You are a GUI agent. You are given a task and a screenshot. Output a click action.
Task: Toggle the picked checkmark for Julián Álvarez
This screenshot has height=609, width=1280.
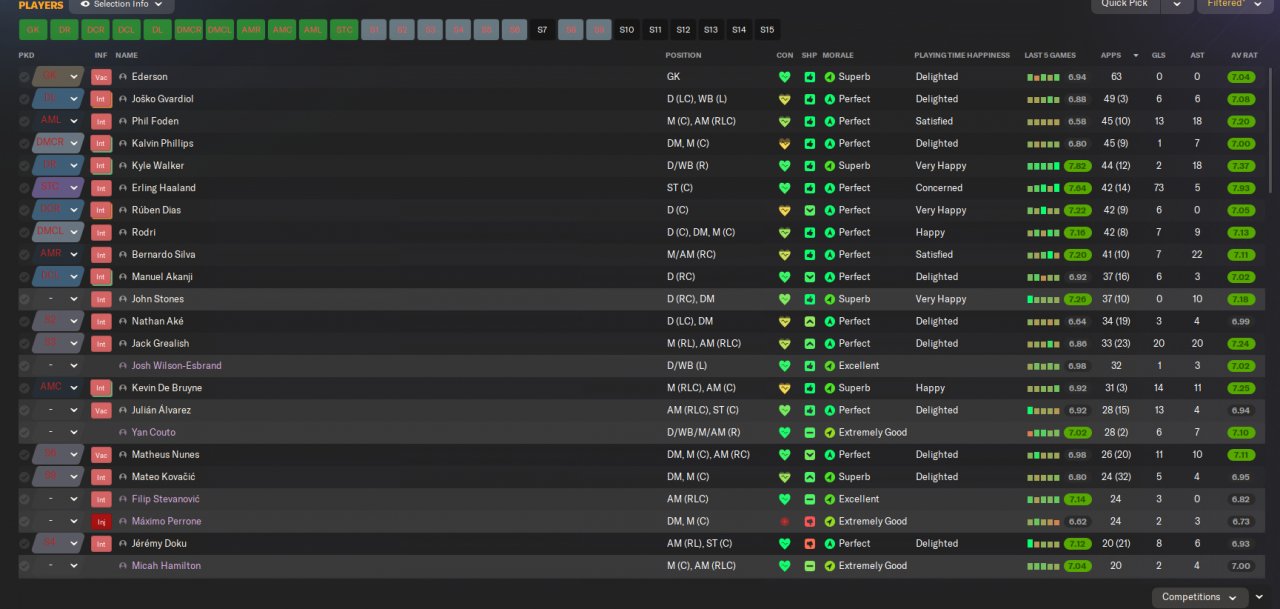[x=24, y=411]
